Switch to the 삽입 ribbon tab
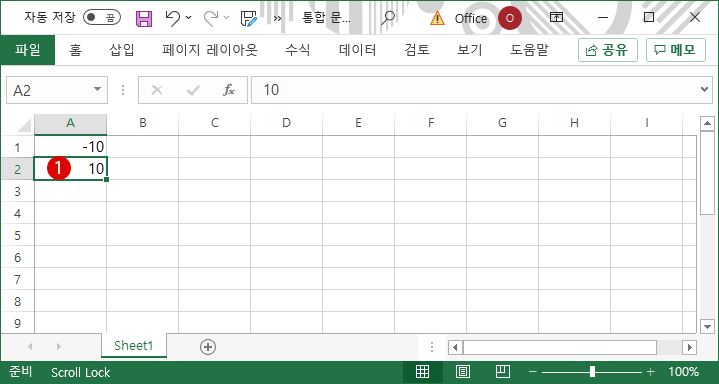Screen dimensions: 719x384 pos(122,50)
